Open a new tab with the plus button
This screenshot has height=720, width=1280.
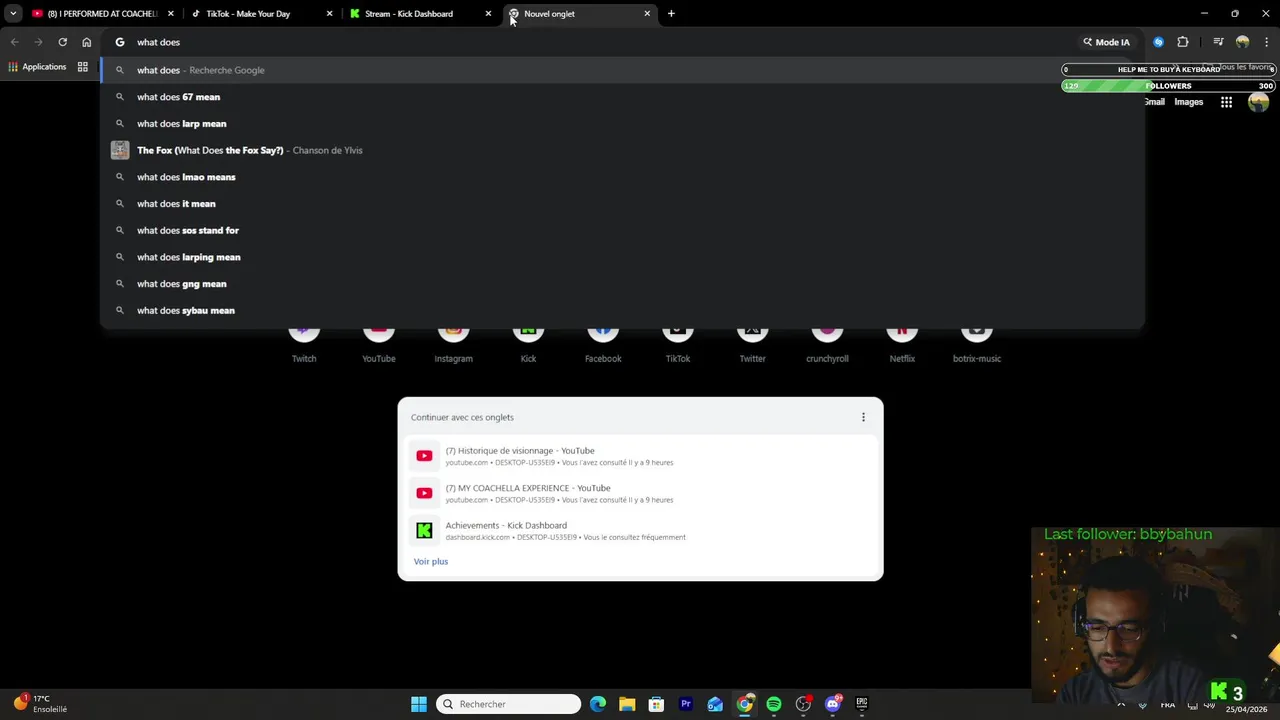[671, 14]
